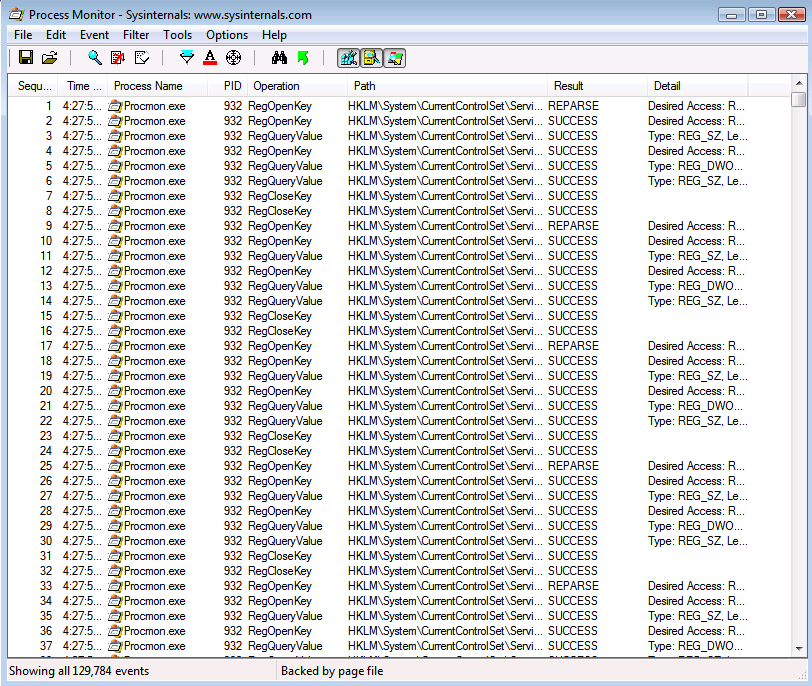Open the Filter menu

point(136,35)
